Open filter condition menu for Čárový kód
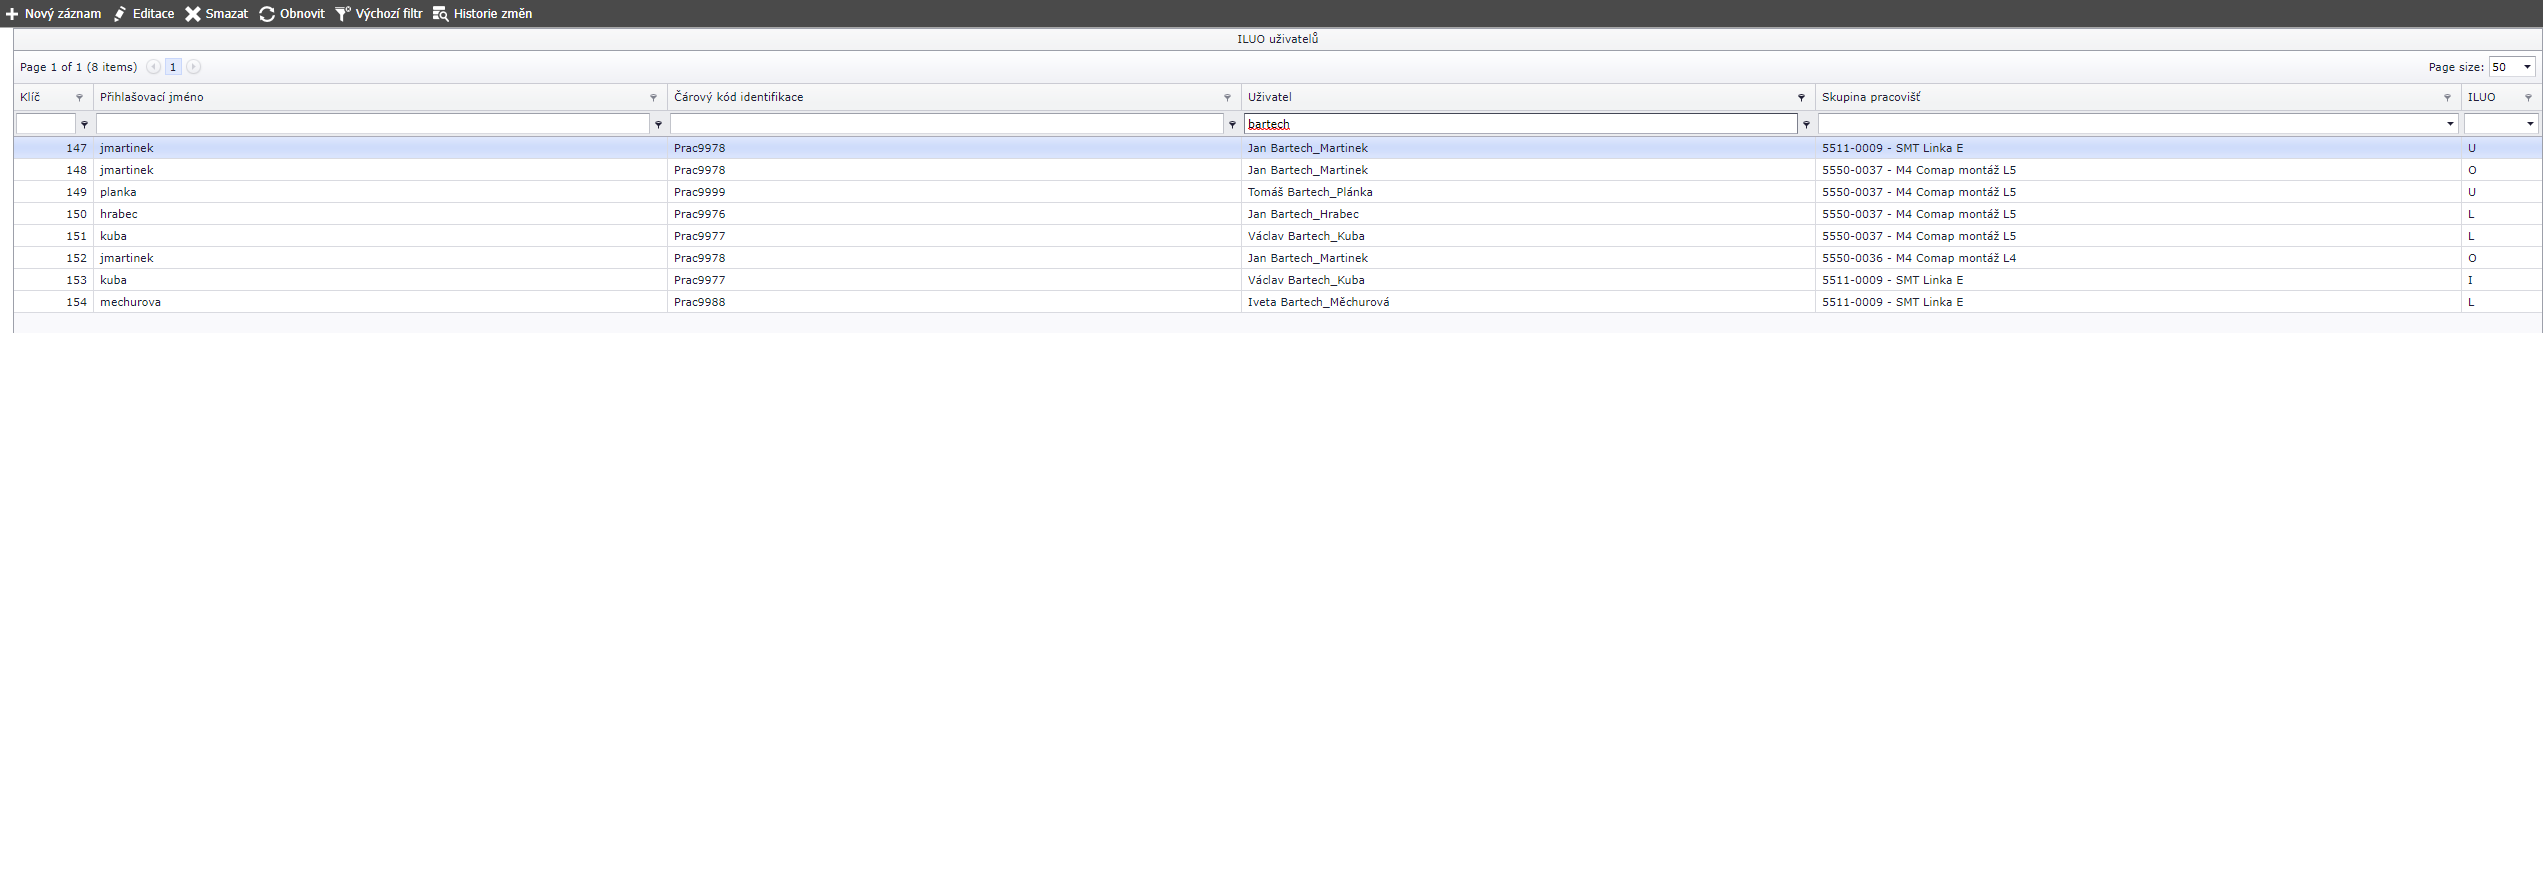Viewport: 2543px width, 887px height. [x=1232, y=125]
